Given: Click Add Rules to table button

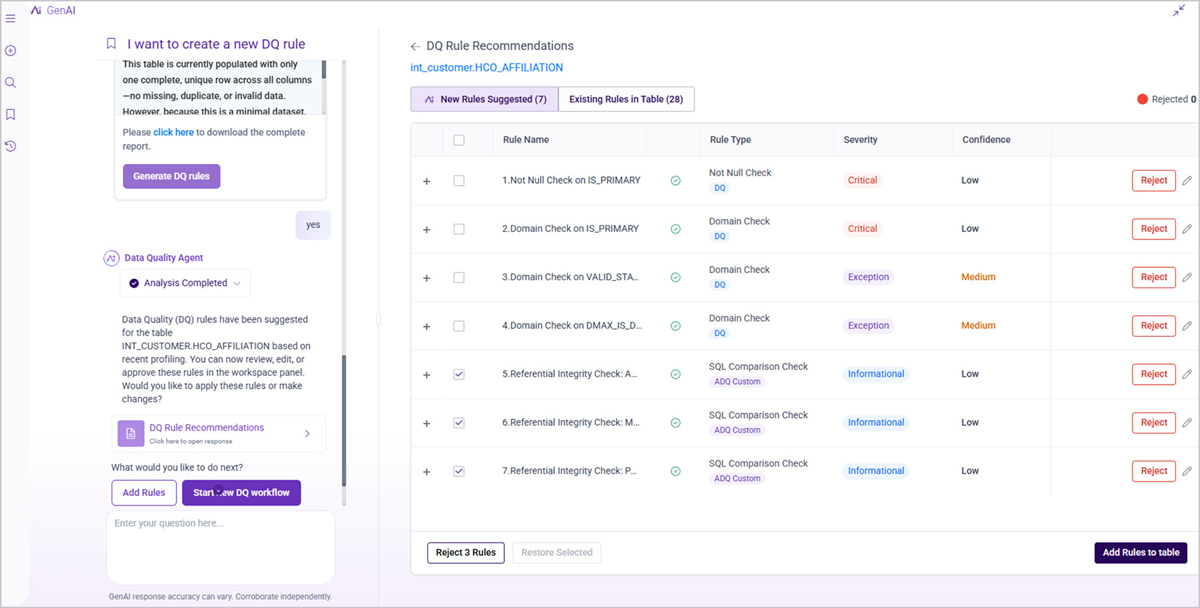Looking at the screenshot, I should click(x=1140, y=552).
